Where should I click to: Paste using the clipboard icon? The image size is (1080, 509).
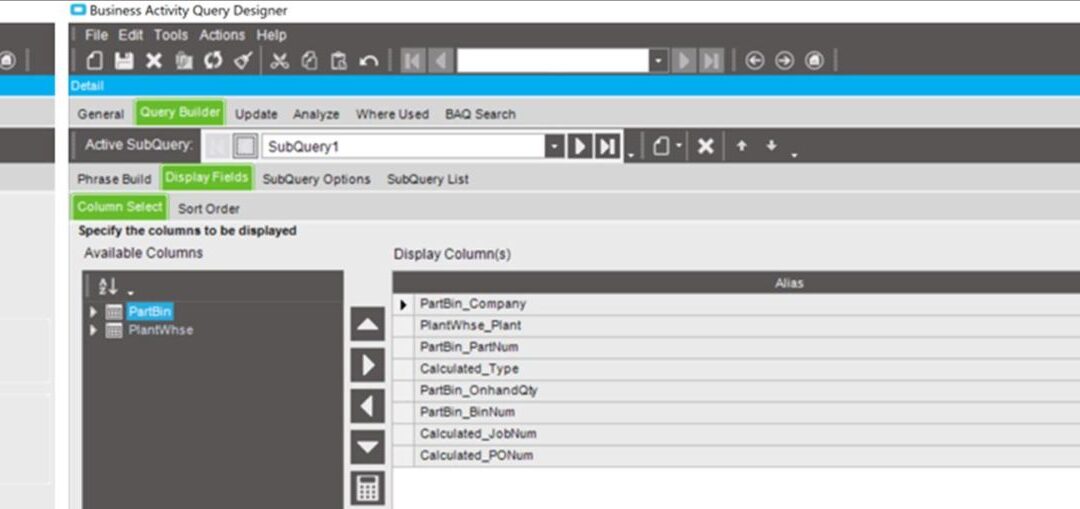click(x=339, y=61)
